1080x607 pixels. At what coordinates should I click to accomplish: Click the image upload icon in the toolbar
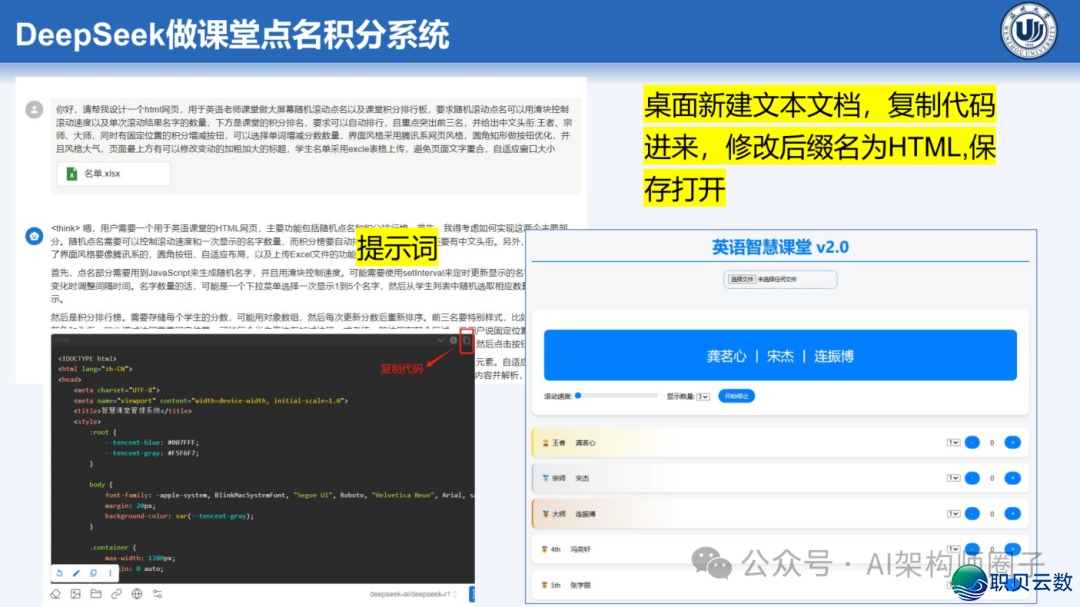[77, 593]
